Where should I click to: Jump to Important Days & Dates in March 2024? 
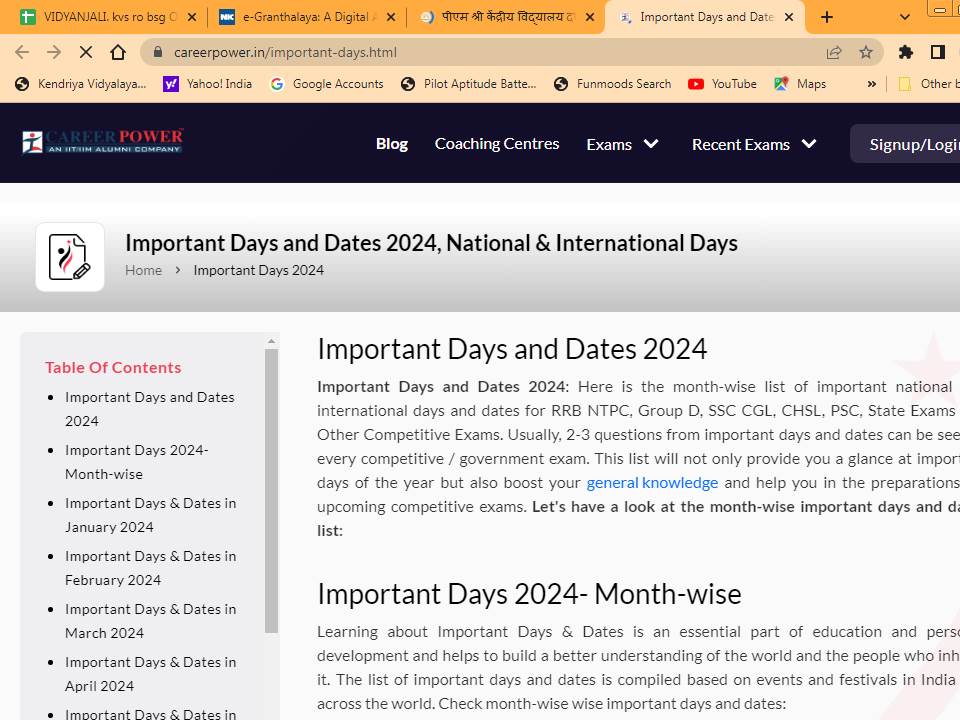pyautogui.click(x=150, y=620)
